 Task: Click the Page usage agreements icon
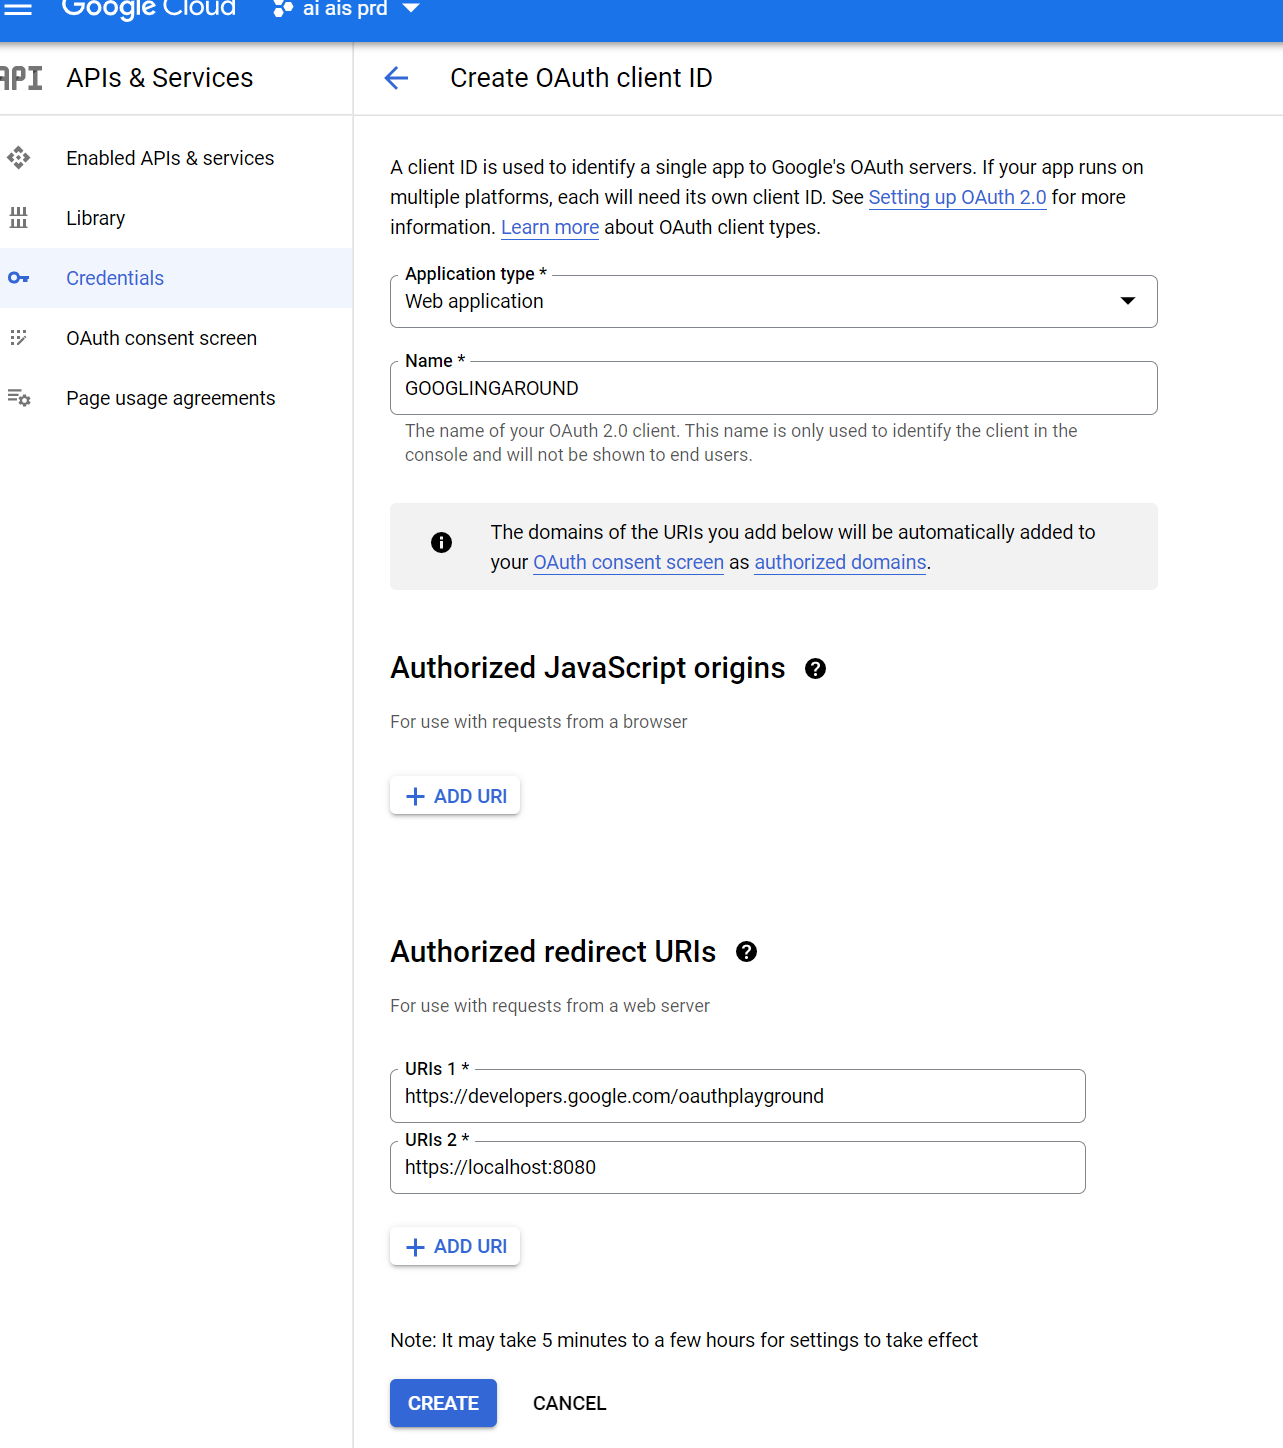(19, 398)
